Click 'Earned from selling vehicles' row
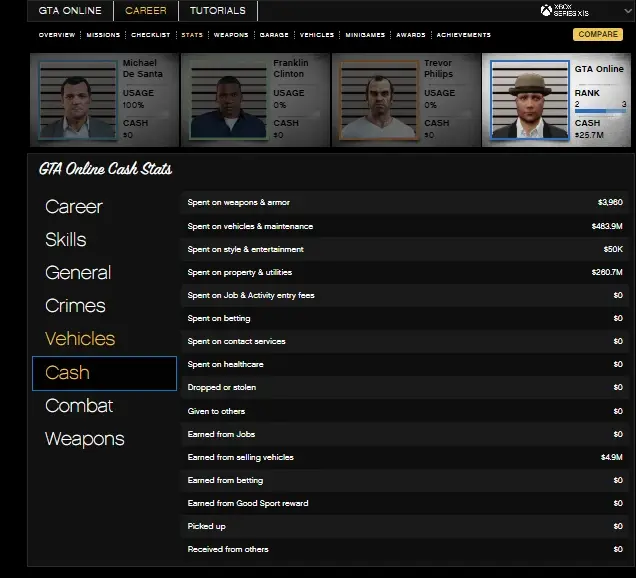Image resolution: width=636 pixels, height=578 pixels. click(x=404, y=457)
